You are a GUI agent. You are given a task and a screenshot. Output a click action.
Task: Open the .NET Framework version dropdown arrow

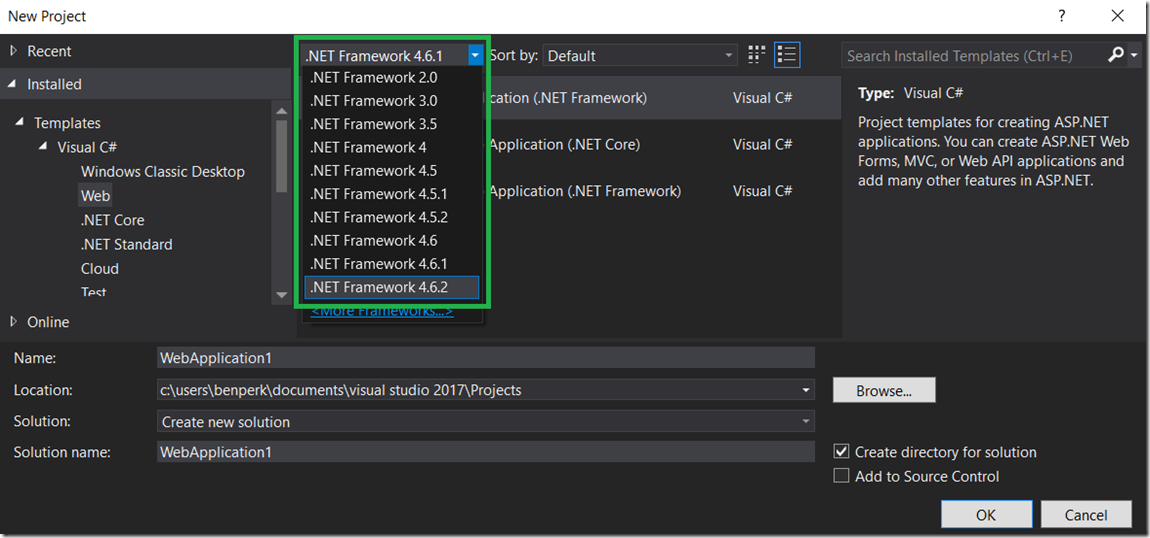(x=476, y=55)
